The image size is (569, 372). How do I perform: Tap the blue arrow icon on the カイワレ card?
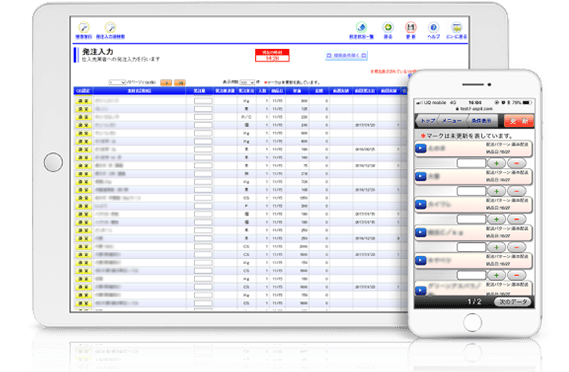point(421,204)
